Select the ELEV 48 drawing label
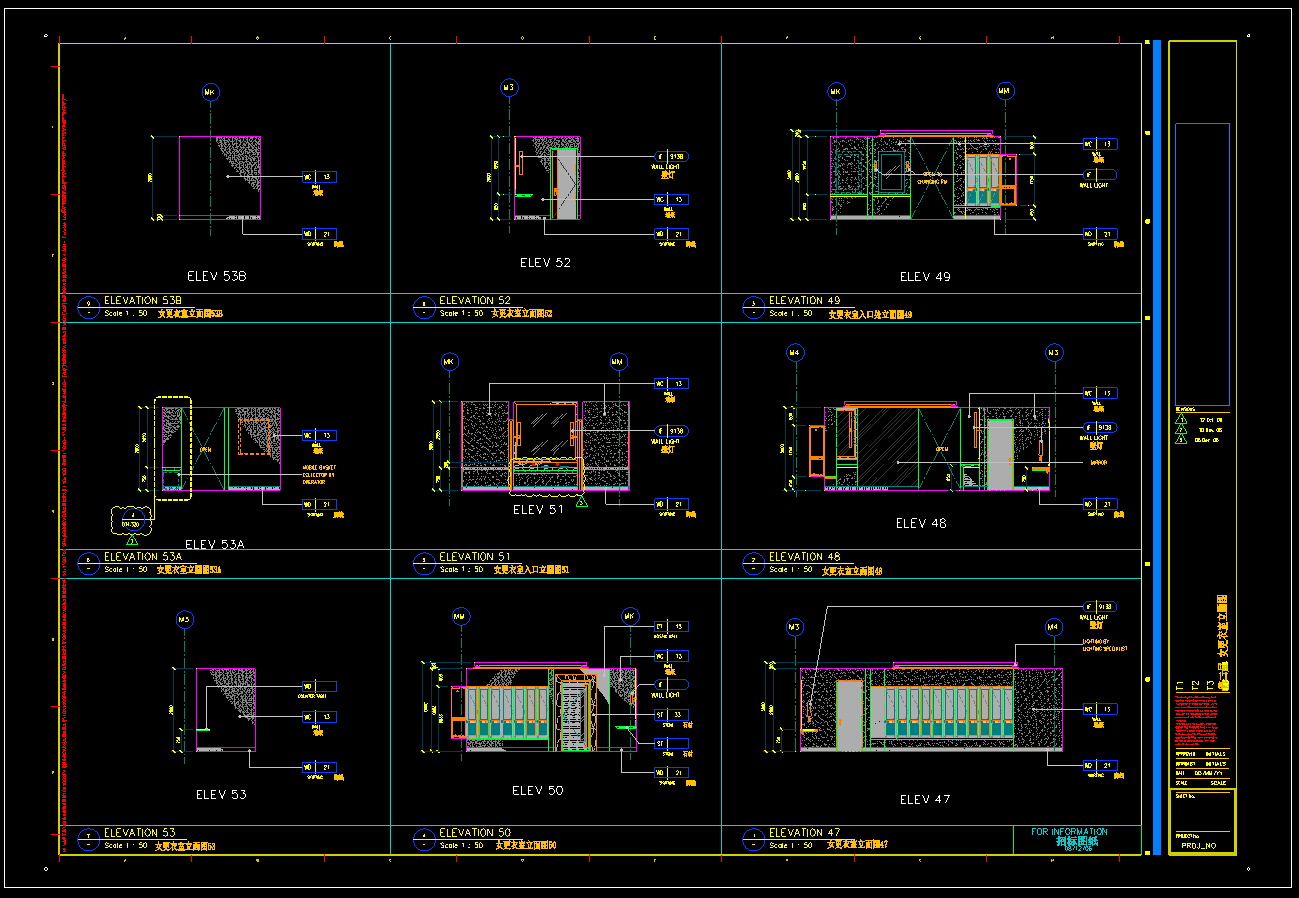 [x=921, y=523]
